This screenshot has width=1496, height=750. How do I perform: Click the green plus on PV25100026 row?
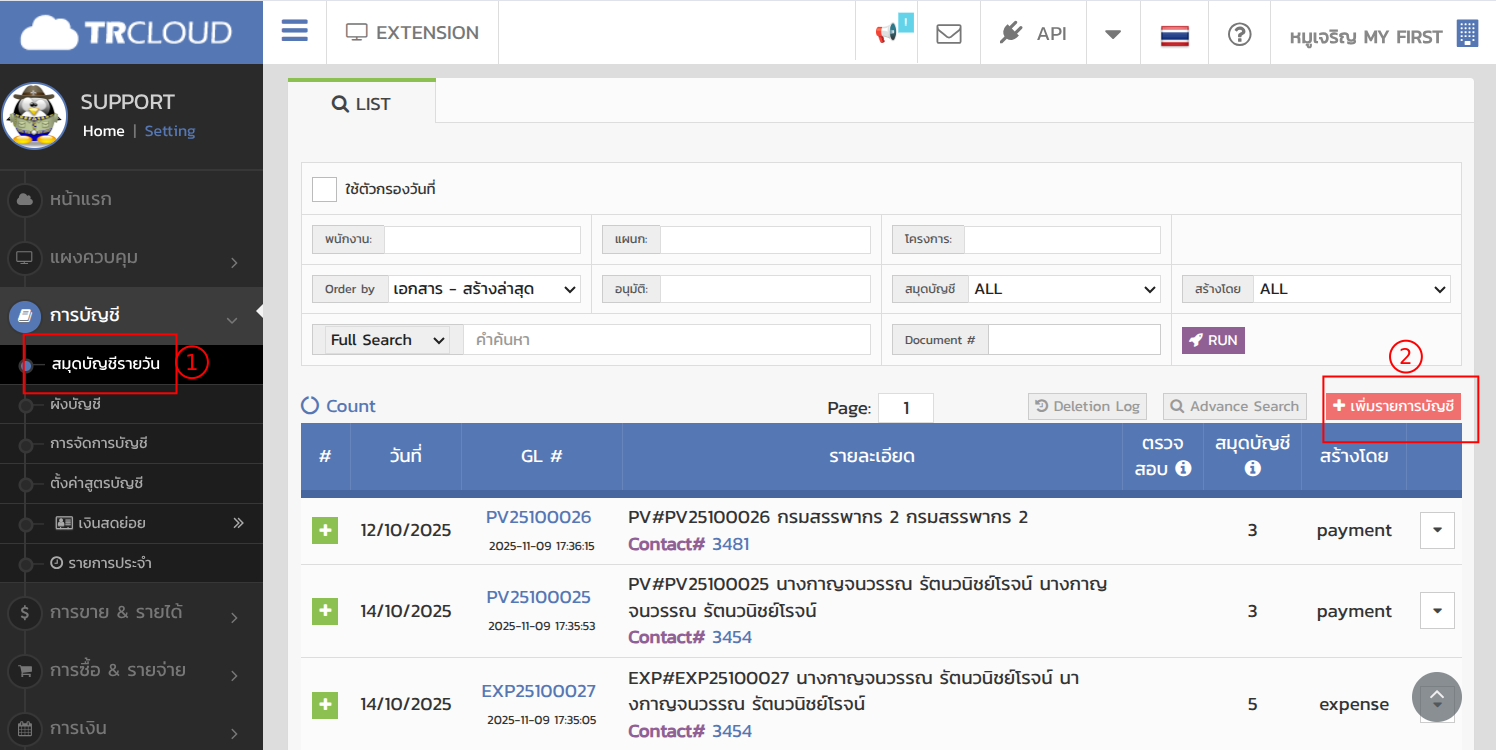click(325, 530)
